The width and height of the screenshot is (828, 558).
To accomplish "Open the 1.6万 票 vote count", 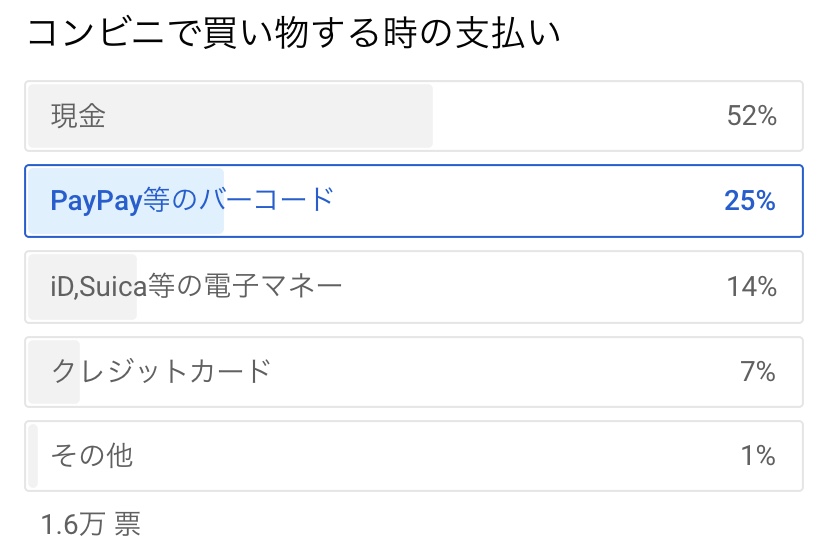I will click(x=91, y=524).
